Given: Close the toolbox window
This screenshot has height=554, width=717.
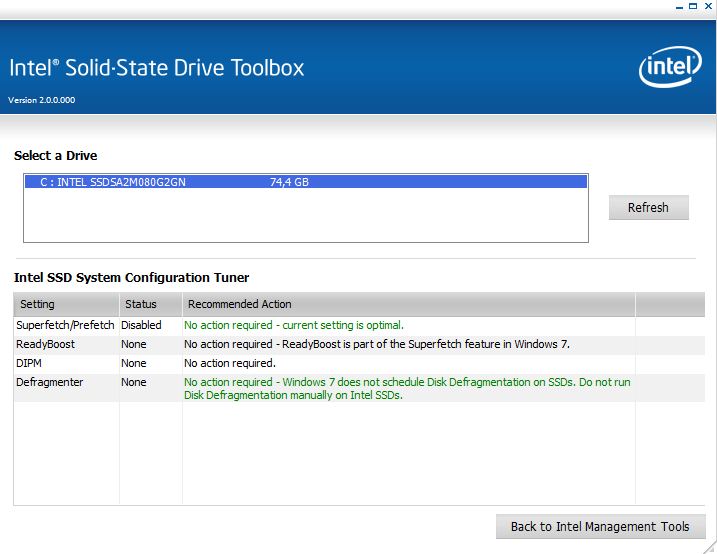Looking at the screenshot, I should (x=708, y=6).
